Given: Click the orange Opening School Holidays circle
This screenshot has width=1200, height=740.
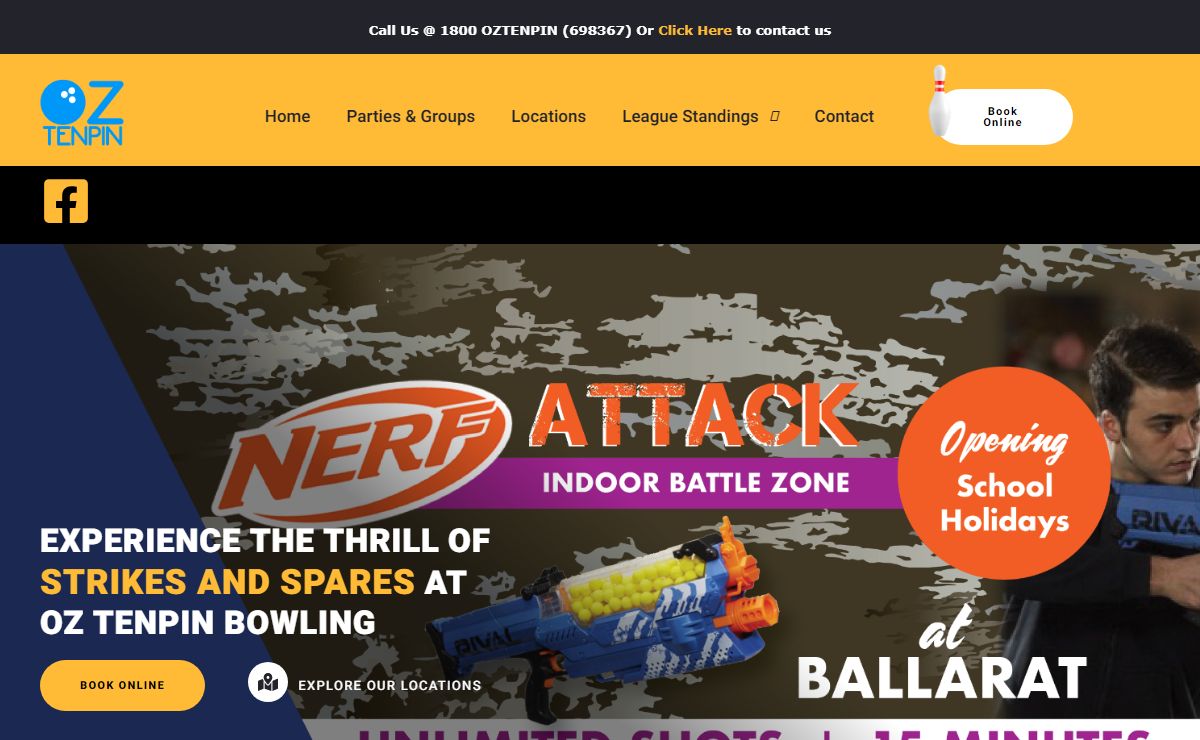Looking at the screenshot, I should pos(1003,473).
